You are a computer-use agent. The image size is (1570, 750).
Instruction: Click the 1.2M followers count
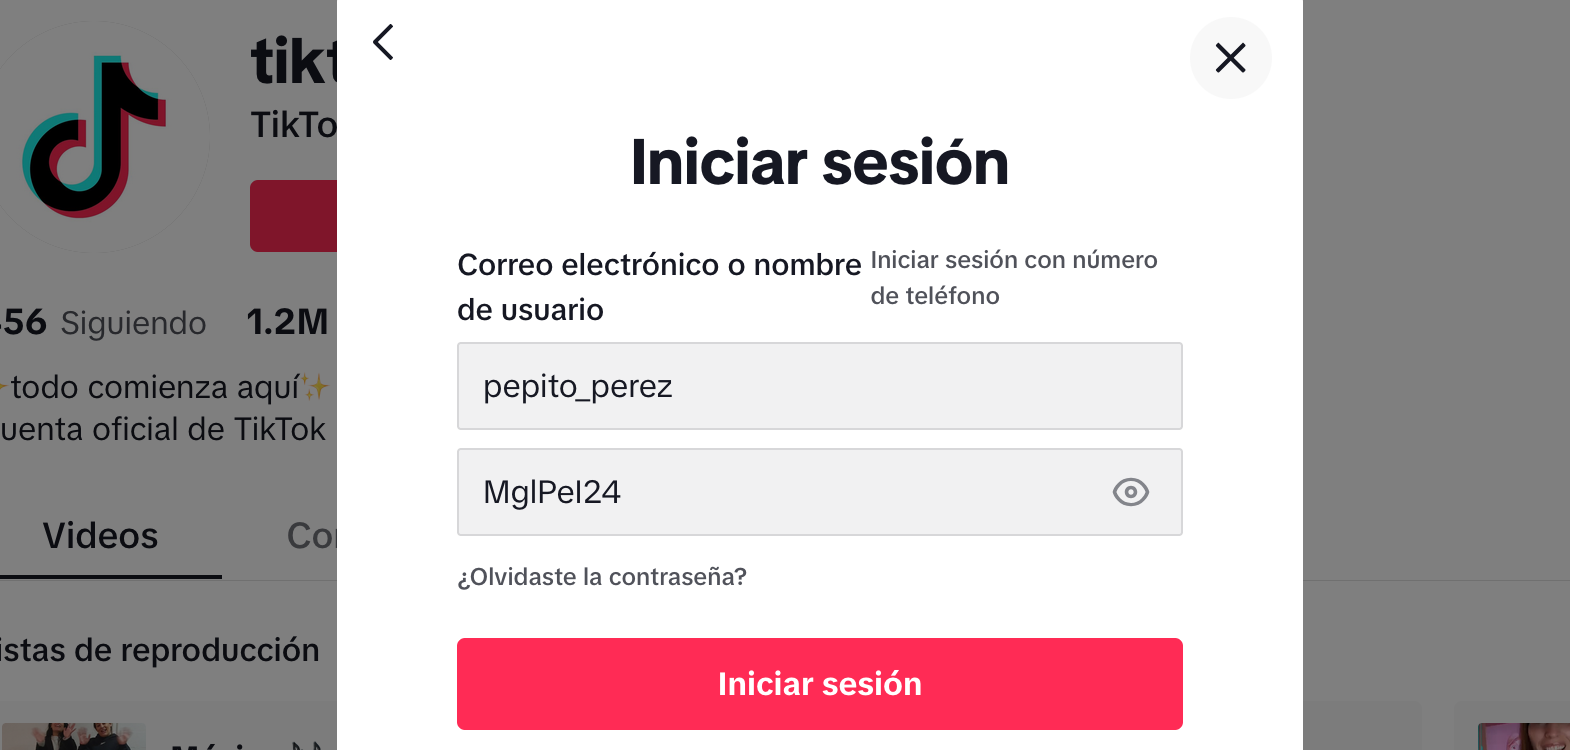coord(288,322)
